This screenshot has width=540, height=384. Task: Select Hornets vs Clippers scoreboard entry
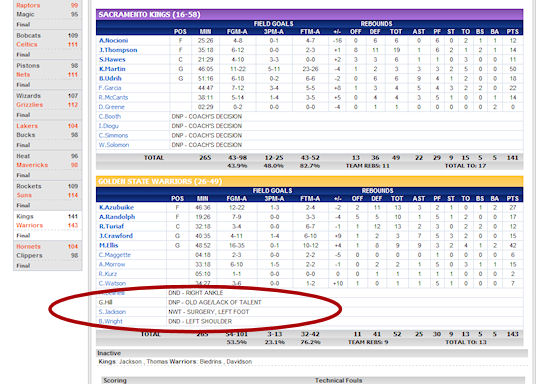click(x=48, y=255)
